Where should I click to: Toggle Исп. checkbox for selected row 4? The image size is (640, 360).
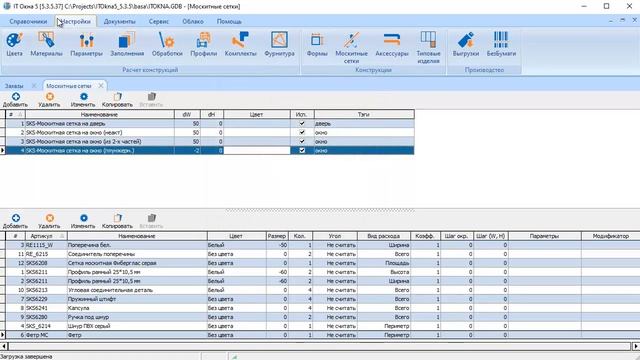tap(302, 150)
